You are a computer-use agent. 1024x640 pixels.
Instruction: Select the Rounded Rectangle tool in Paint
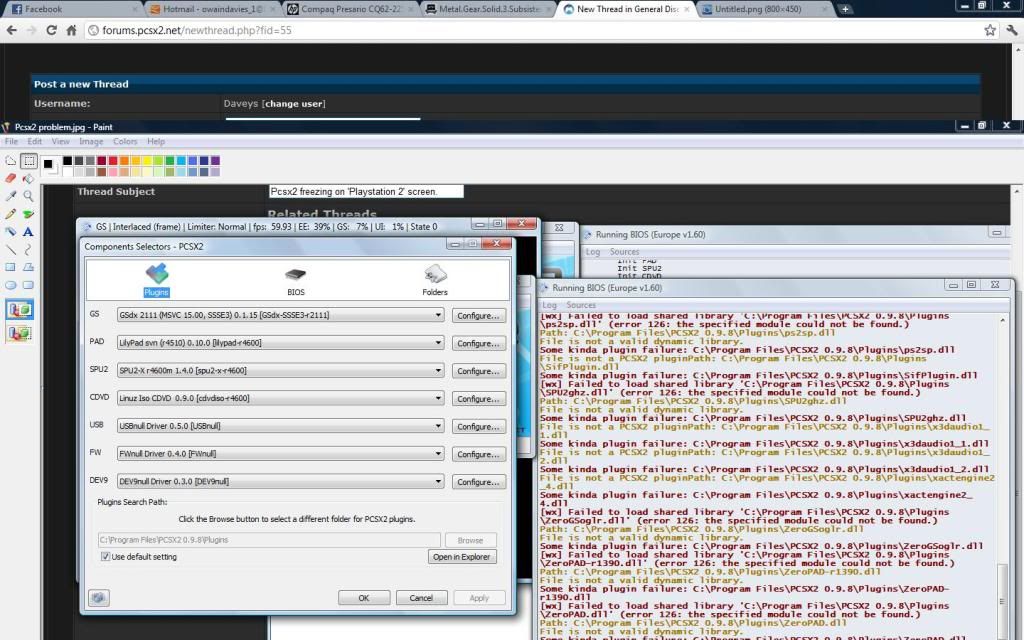[x=28, y=285]
